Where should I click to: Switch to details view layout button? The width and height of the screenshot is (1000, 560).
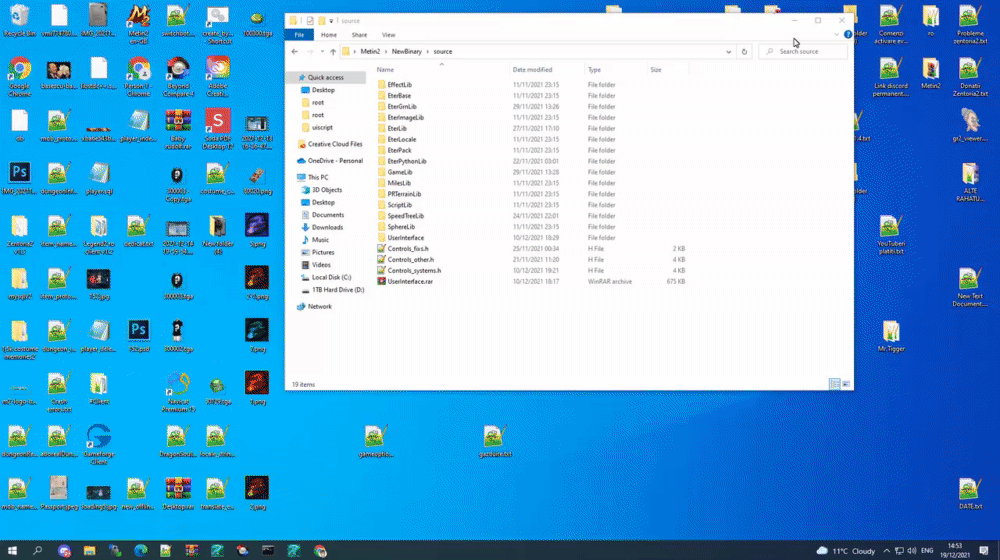pos(834,384)
